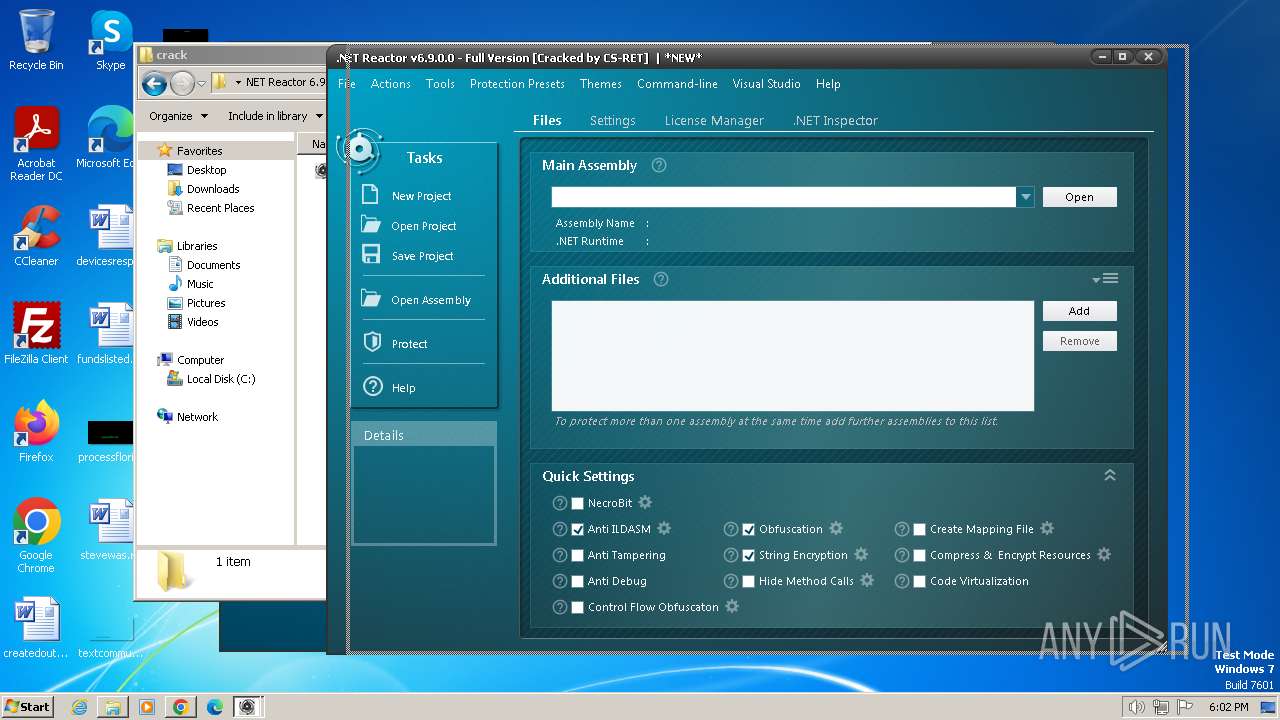
Task: Enable Create Mapping File checkbox
Action: click(x=919, y=529)
